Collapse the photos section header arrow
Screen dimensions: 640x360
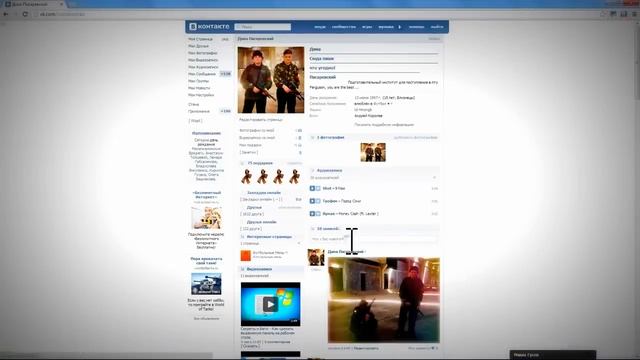pos(313,138)
